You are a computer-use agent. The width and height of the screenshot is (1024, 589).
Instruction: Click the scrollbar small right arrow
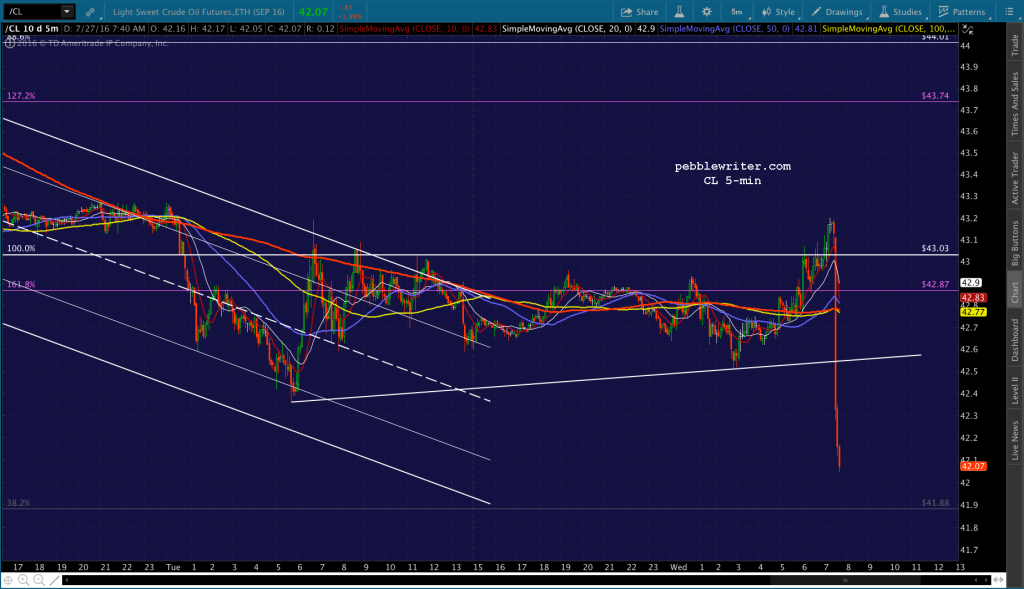(x=987, y=580)
